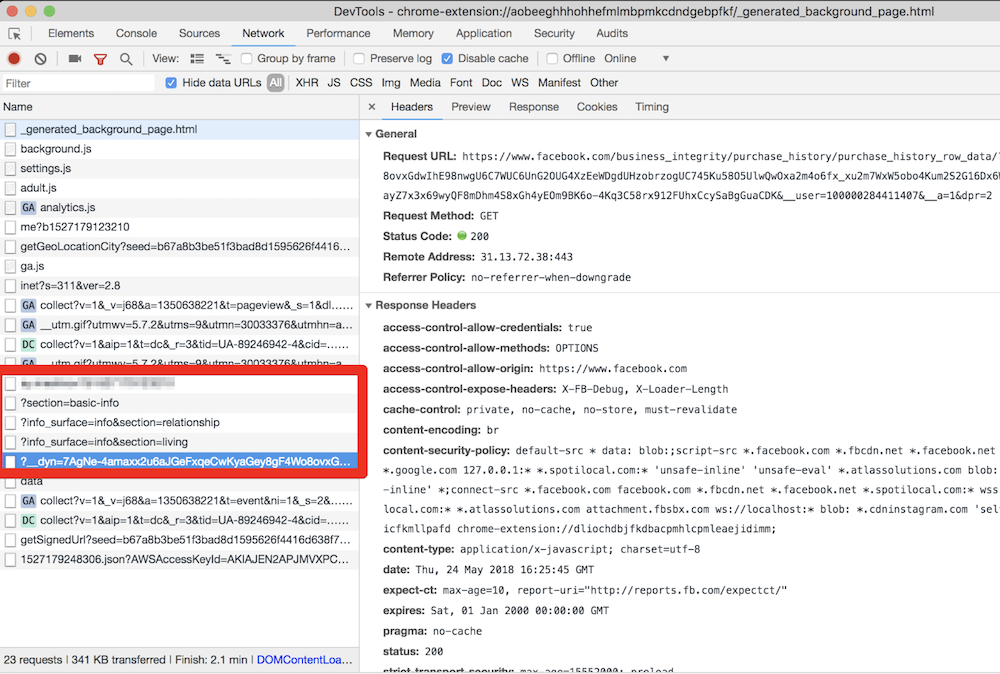Click the inspect element cursor icon
Image resolution: width=1000 pixels, height=674 pixels.
coord(15,34)
